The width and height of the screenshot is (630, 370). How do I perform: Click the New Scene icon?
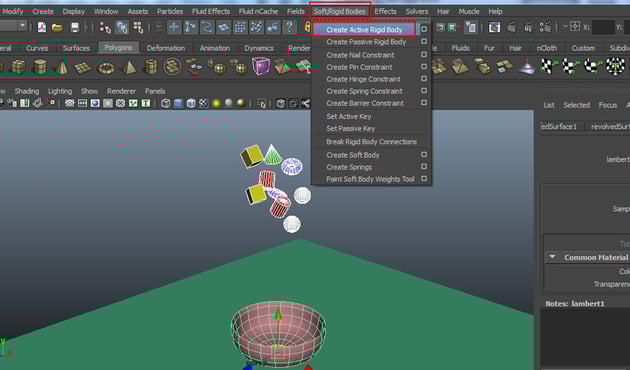click(42, 27)
